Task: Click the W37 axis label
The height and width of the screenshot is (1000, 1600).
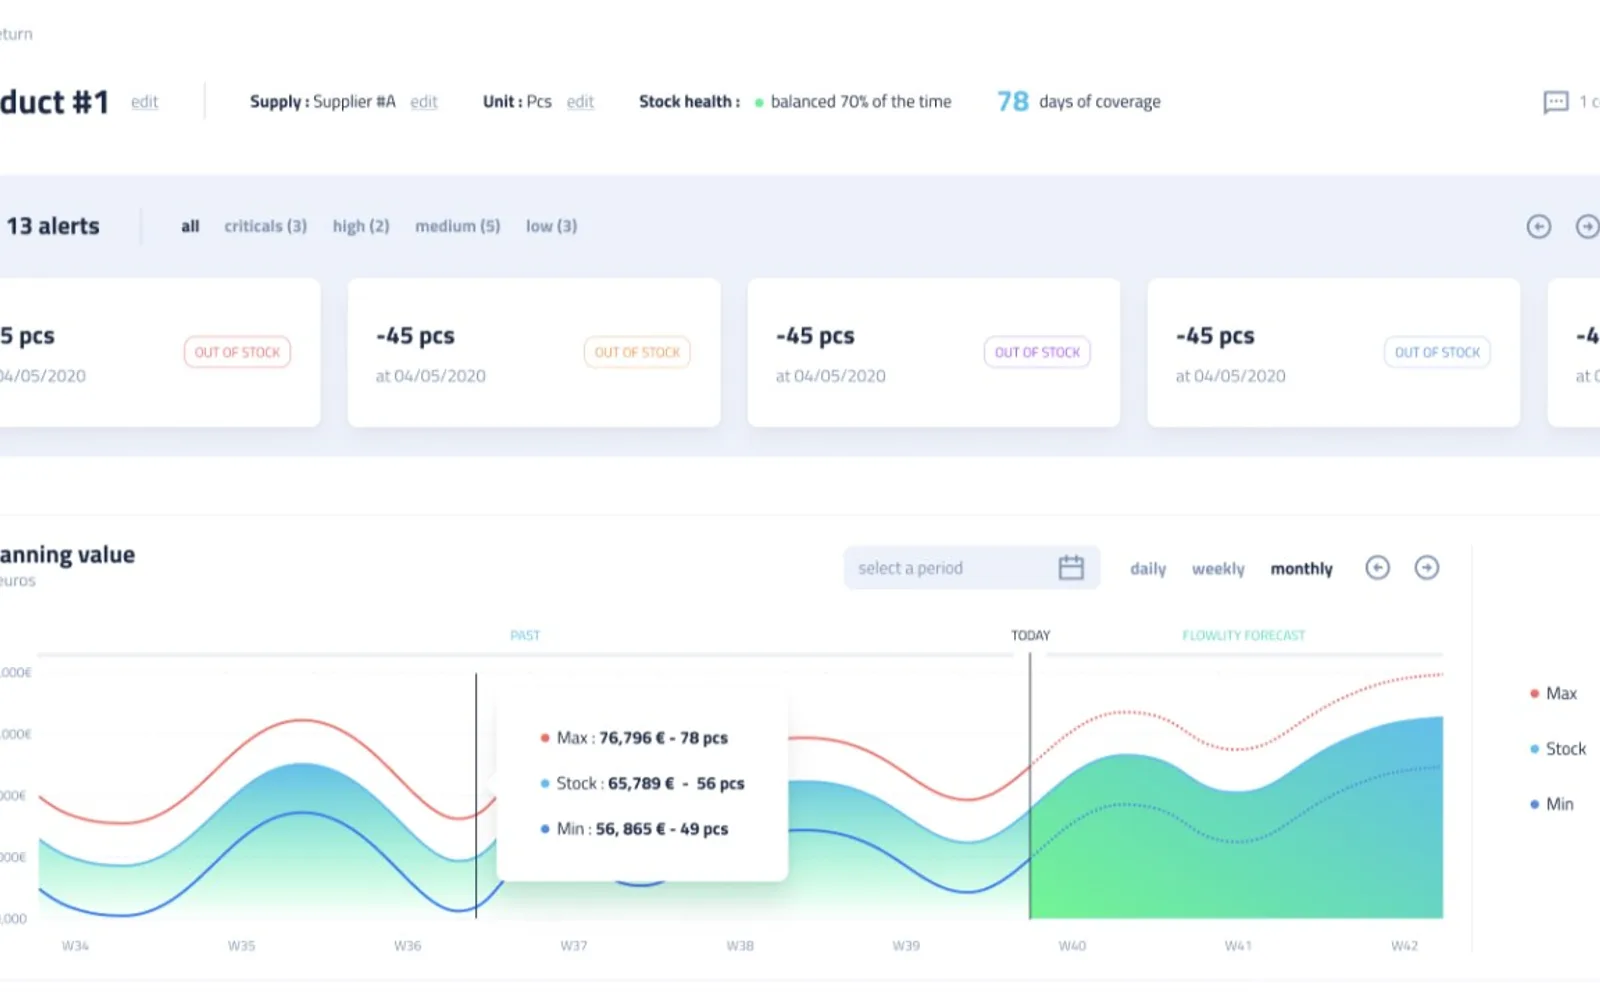Action: 574,946
